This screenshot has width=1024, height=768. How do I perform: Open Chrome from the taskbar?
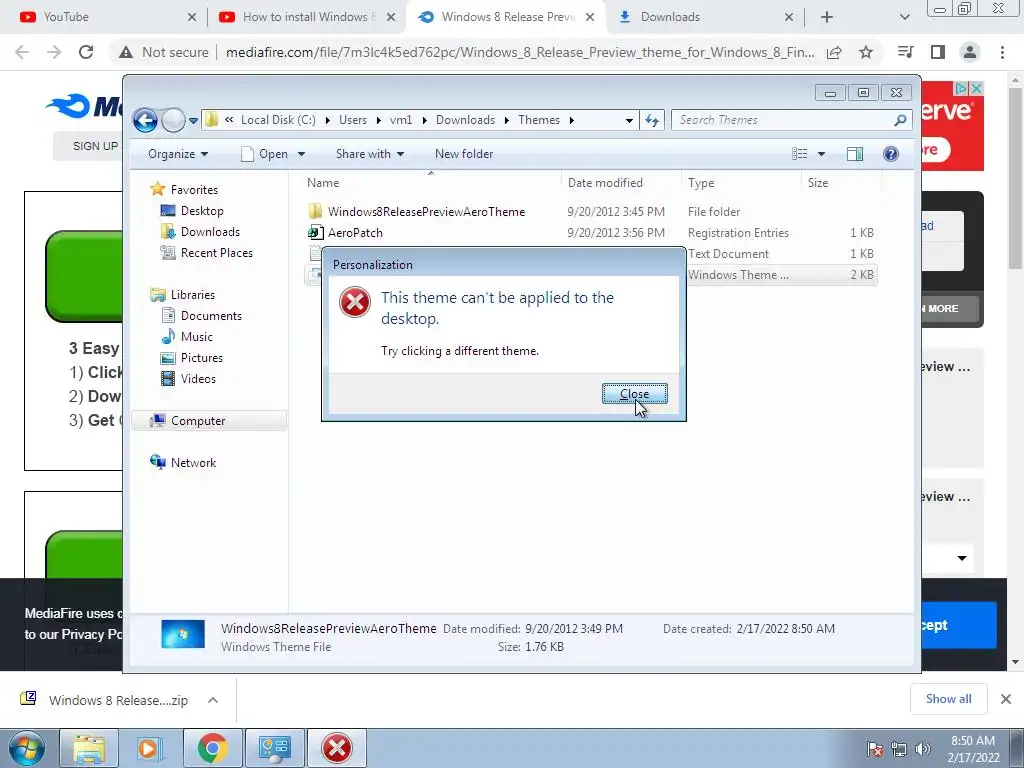pos(213,748)
